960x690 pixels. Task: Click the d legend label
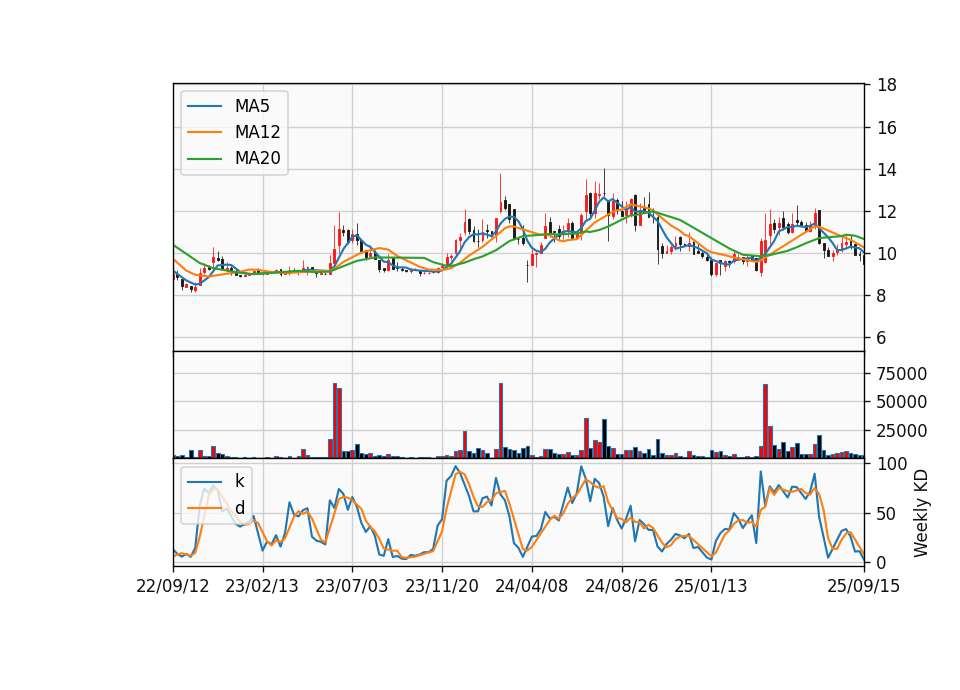pos(239,508)
